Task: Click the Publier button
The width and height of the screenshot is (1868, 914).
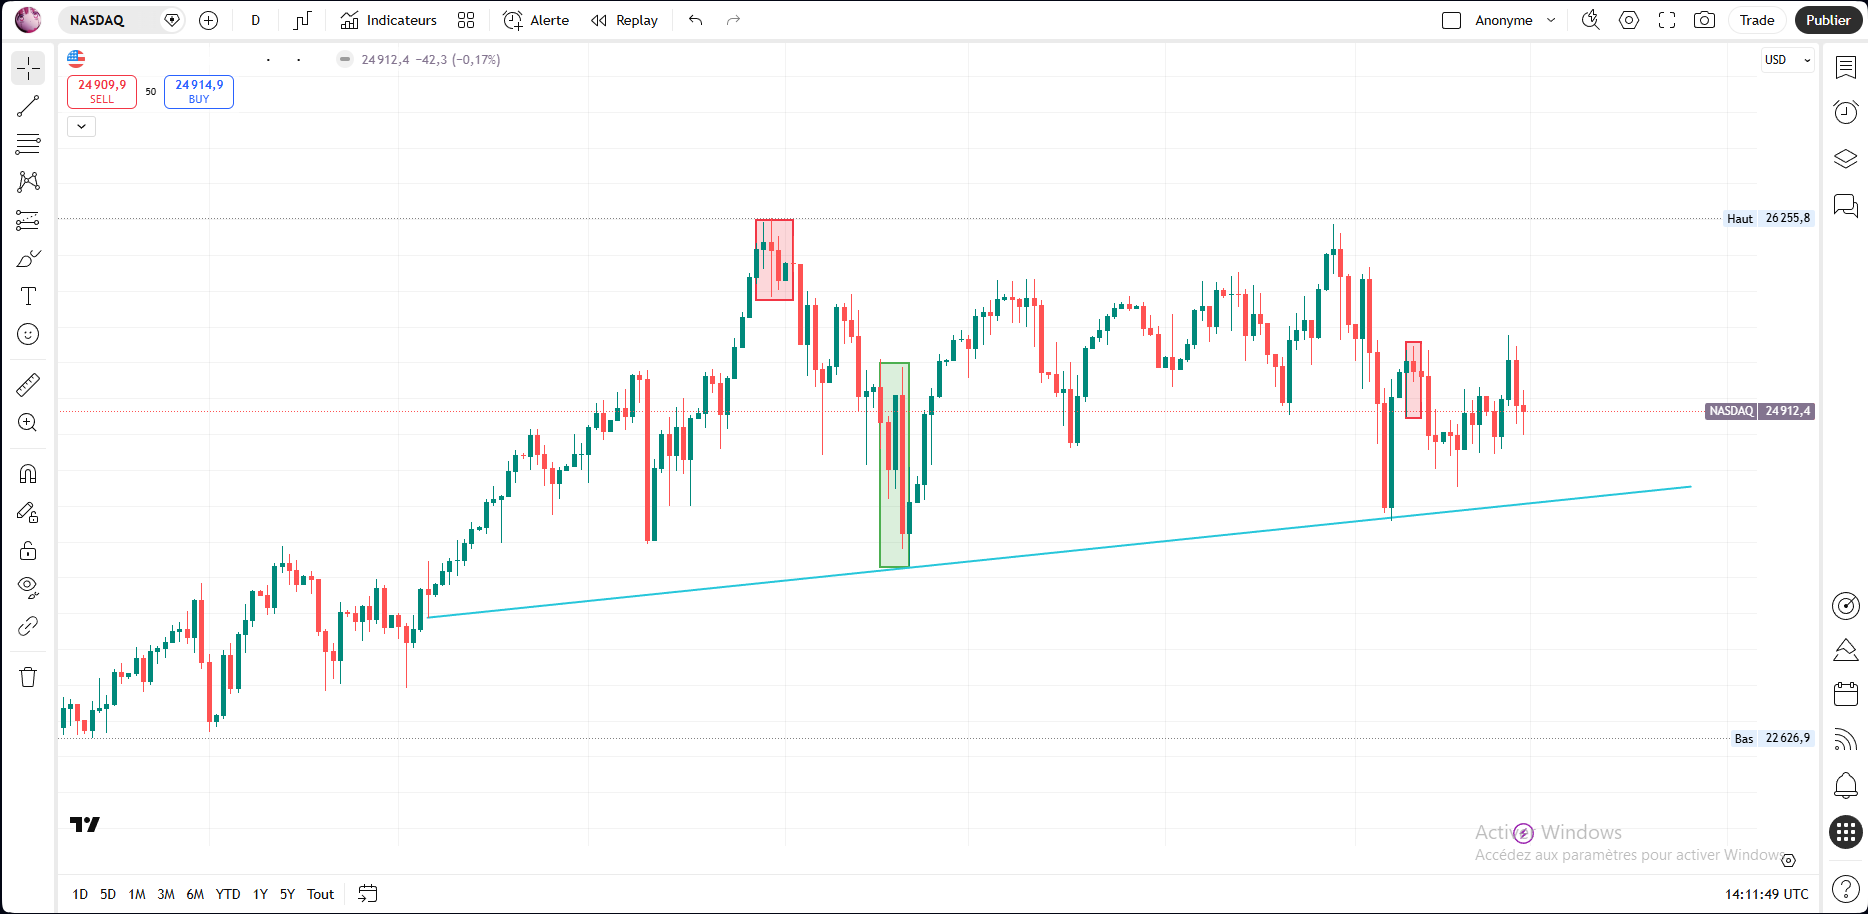Action: point(1828,20)
